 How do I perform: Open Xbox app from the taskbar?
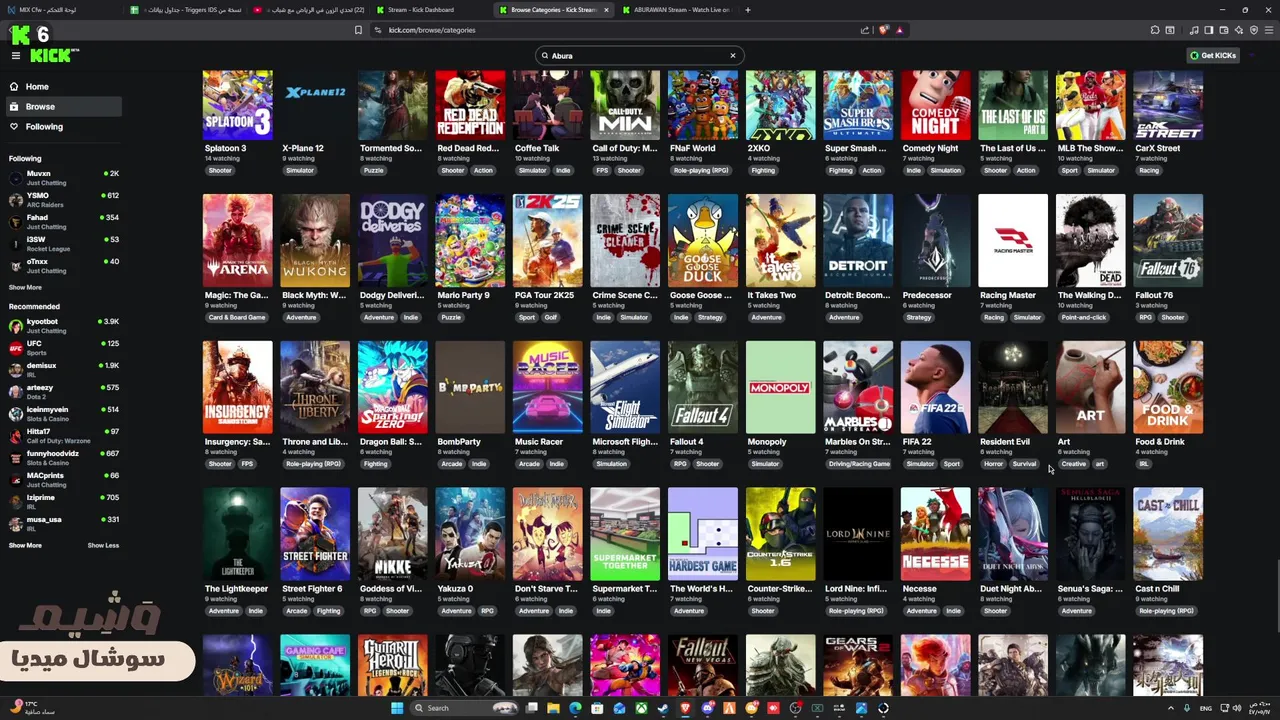[x=641, y=708]
